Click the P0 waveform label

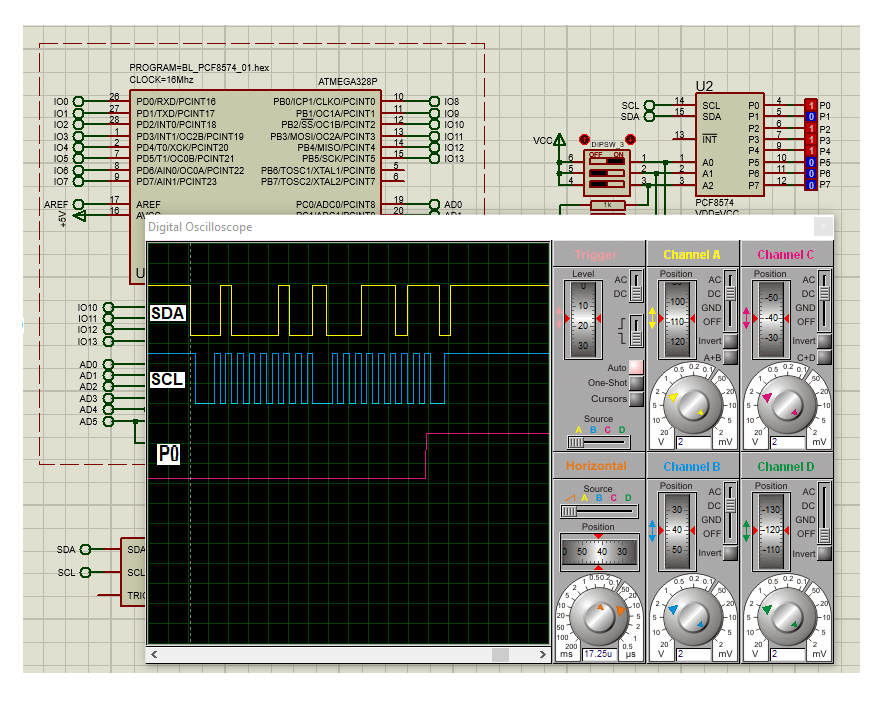pyautogui.click(x=169, y=453)
